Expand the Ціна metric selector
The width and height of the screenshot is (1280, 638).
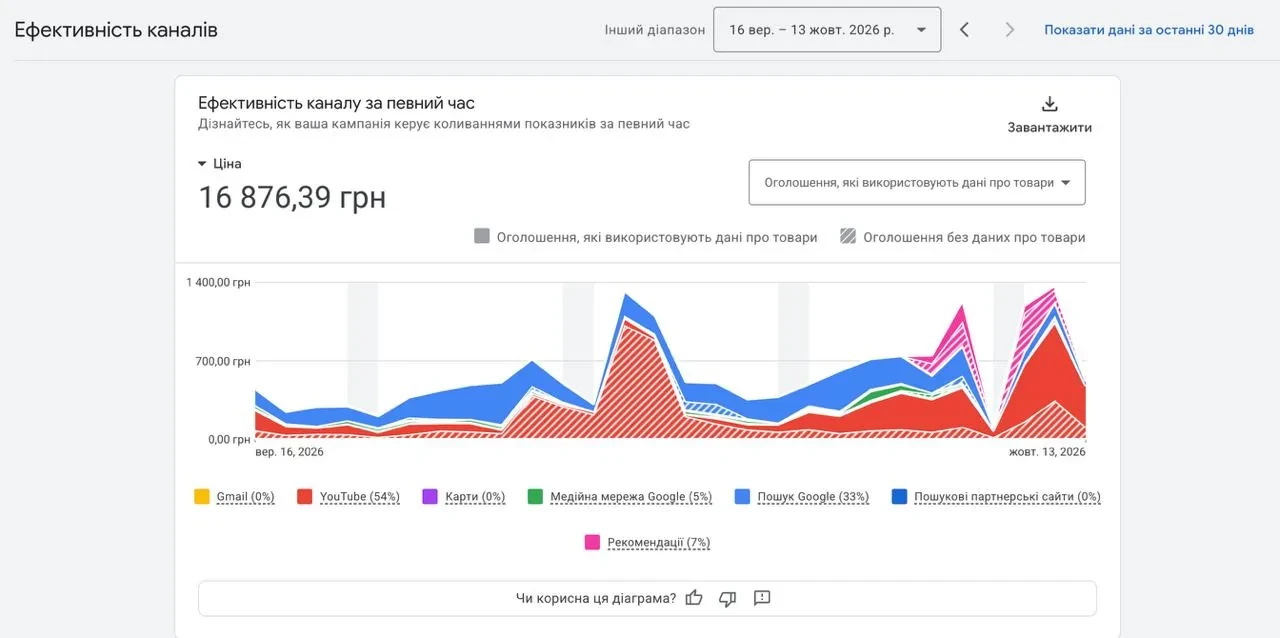point(219,163)
